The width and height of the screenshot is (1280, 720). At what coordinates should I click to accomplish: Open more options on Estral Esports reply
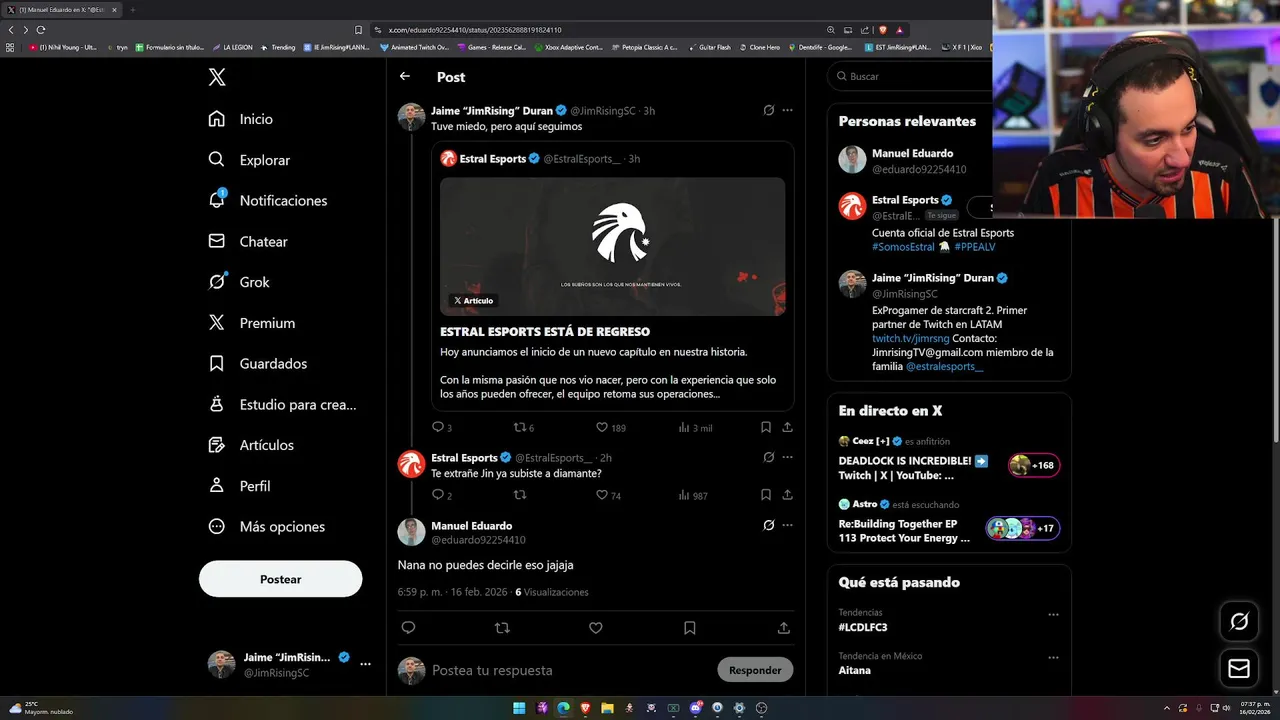tap(787, 457)
